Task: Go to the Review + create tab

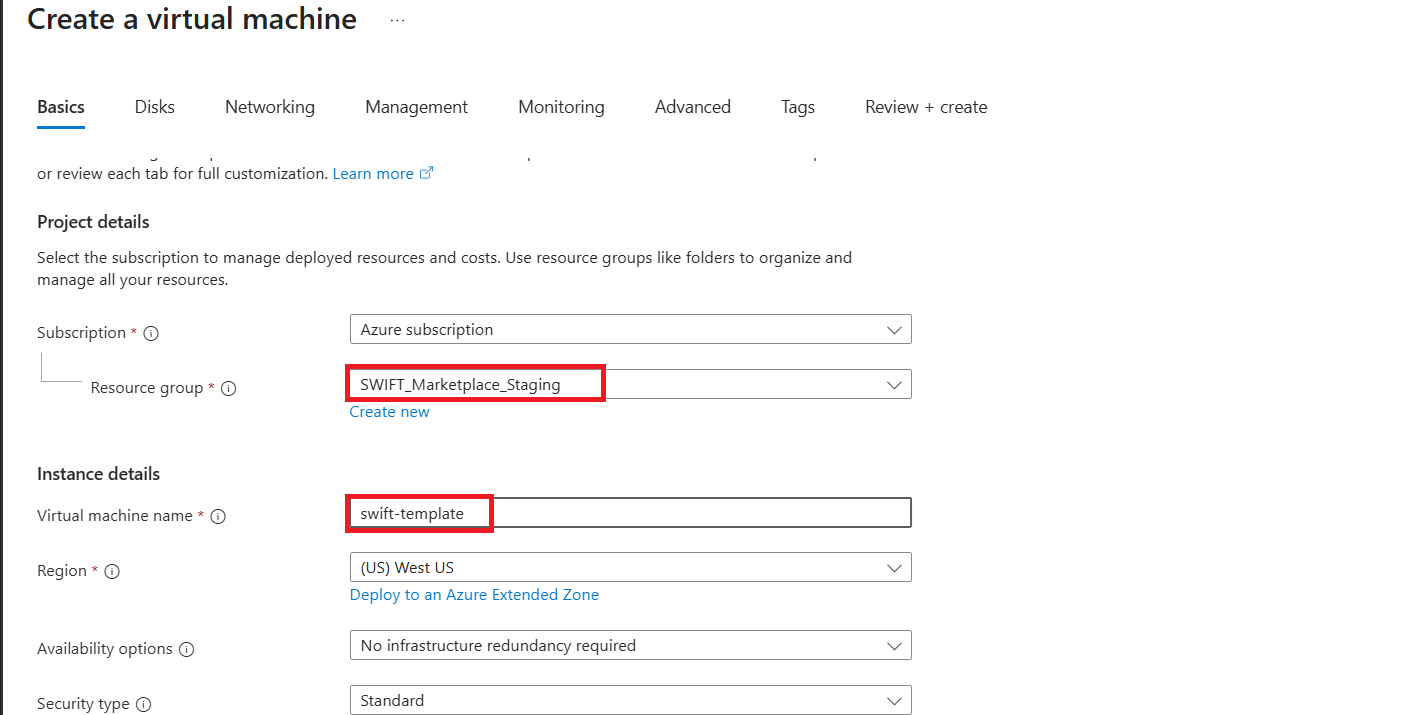Action: 926,107
